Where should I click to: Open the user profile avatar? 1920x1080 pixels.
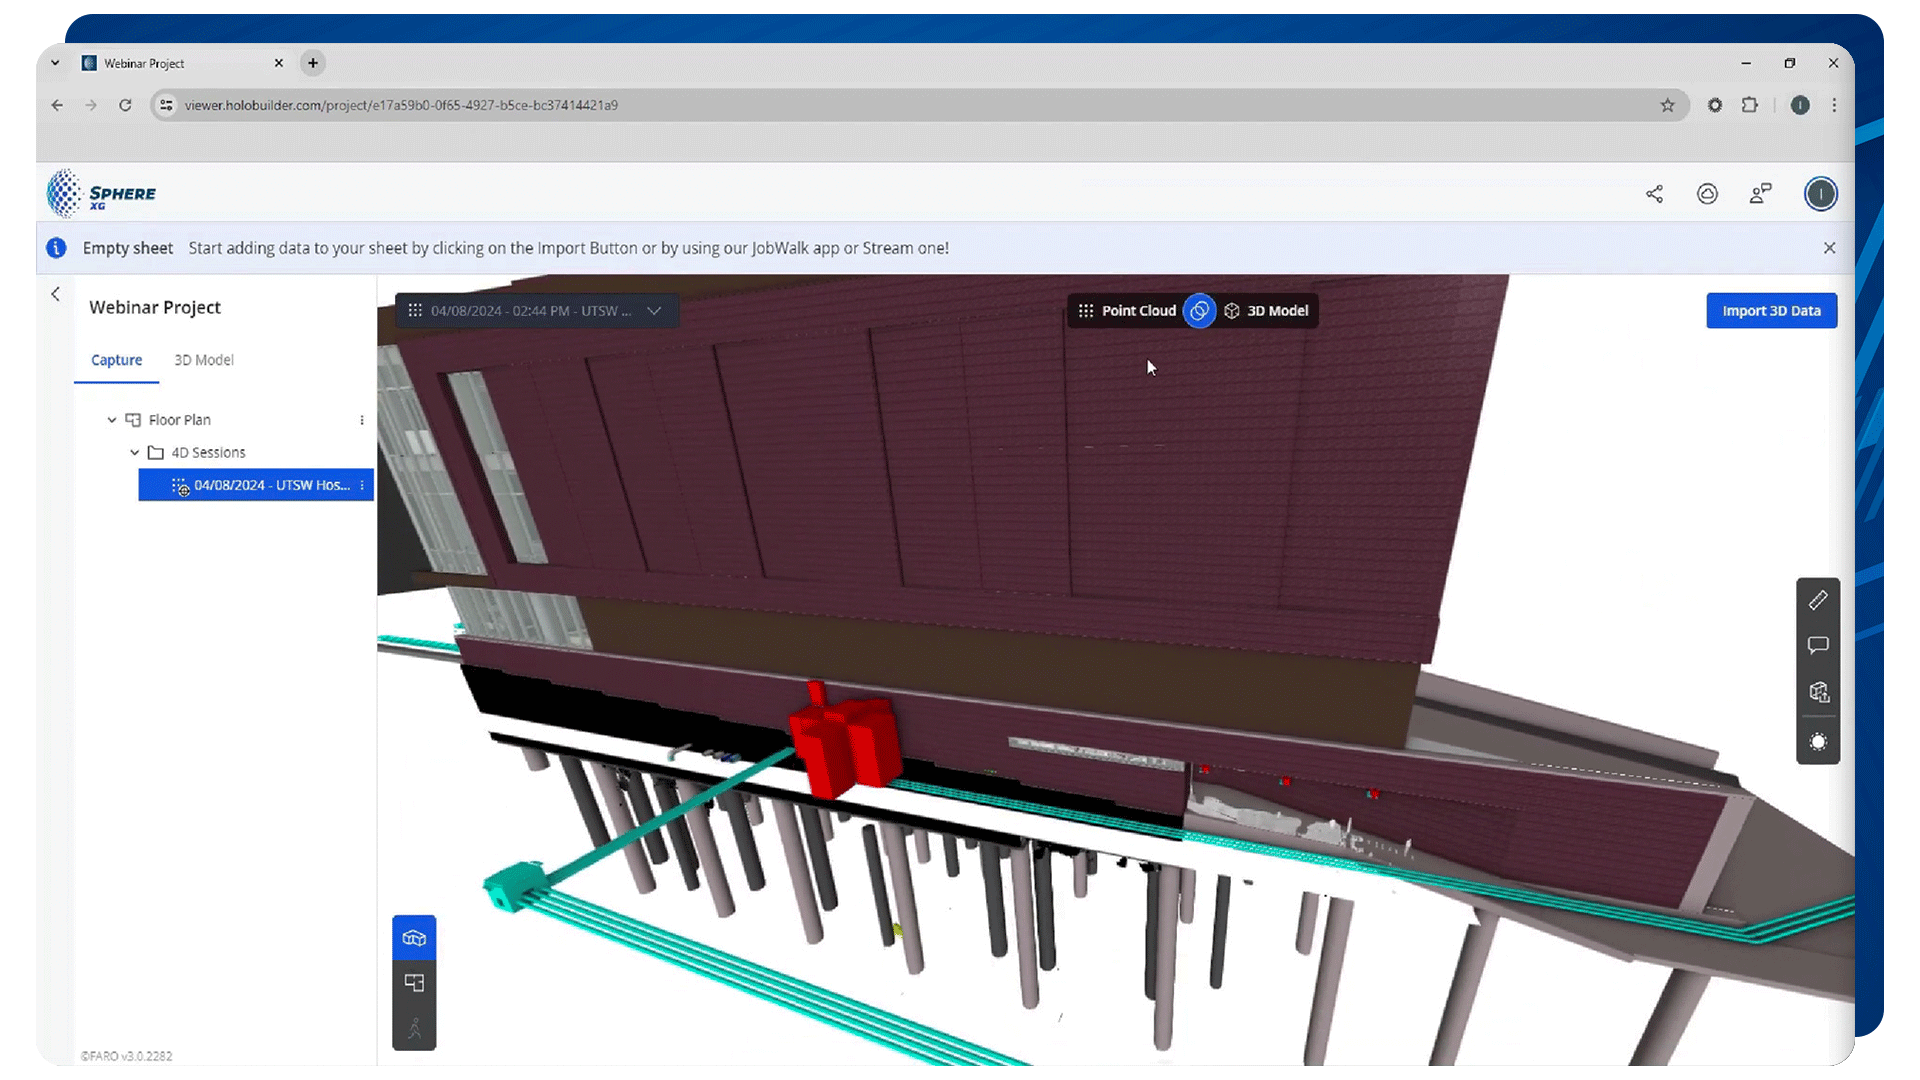pyautogui.click(x=1820, y=194)
